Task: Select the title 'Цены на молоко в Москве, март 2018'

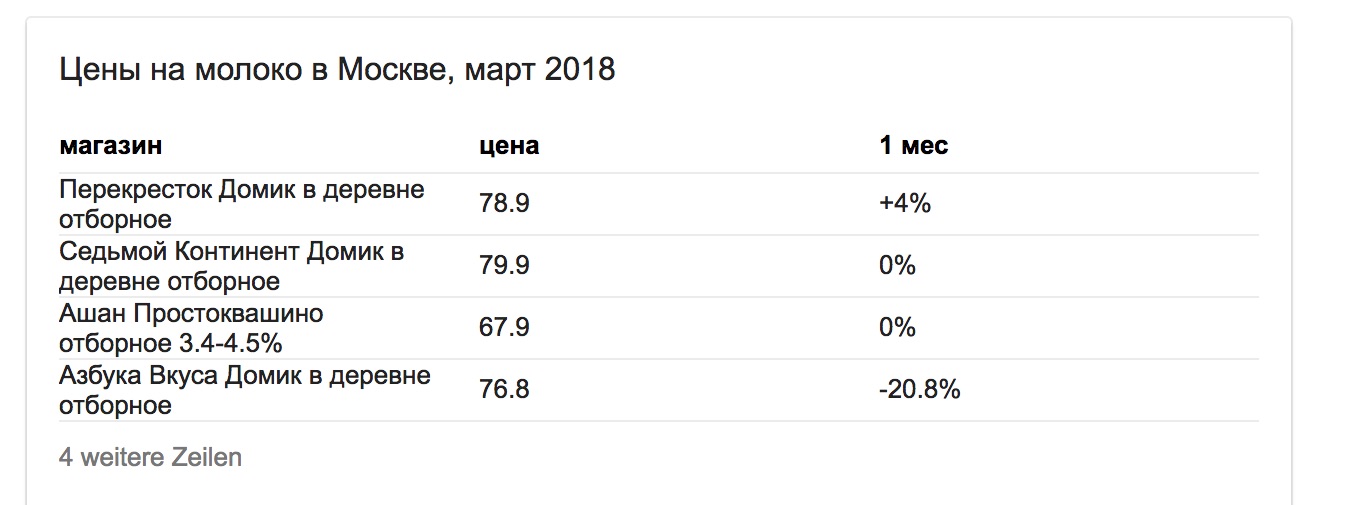Action: click(x=337, y=71)
